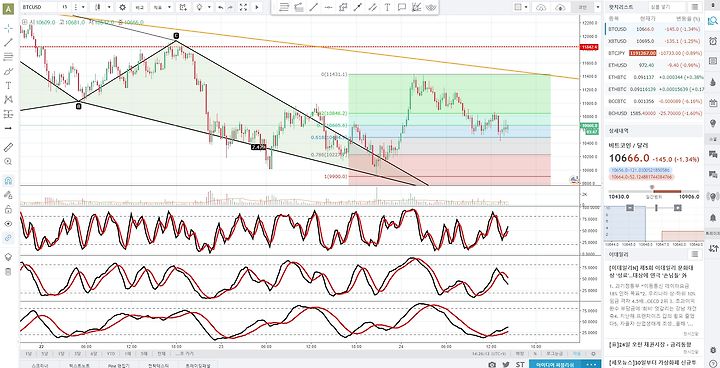Open the indicator templates icon
Screen dimensions: 720x368
[x=183, y=7]
